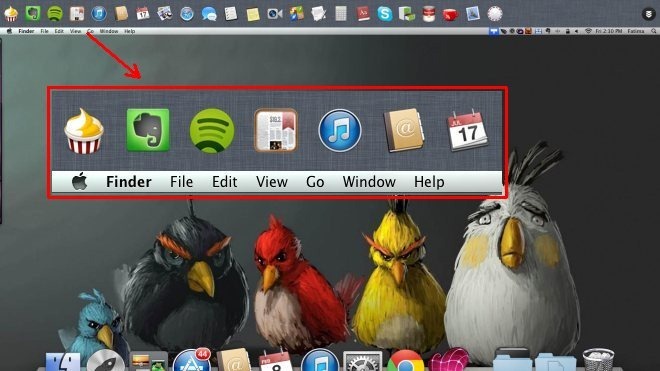Open the View menu in the menu bar
660x371 pixels.
(x=75, y=31)
